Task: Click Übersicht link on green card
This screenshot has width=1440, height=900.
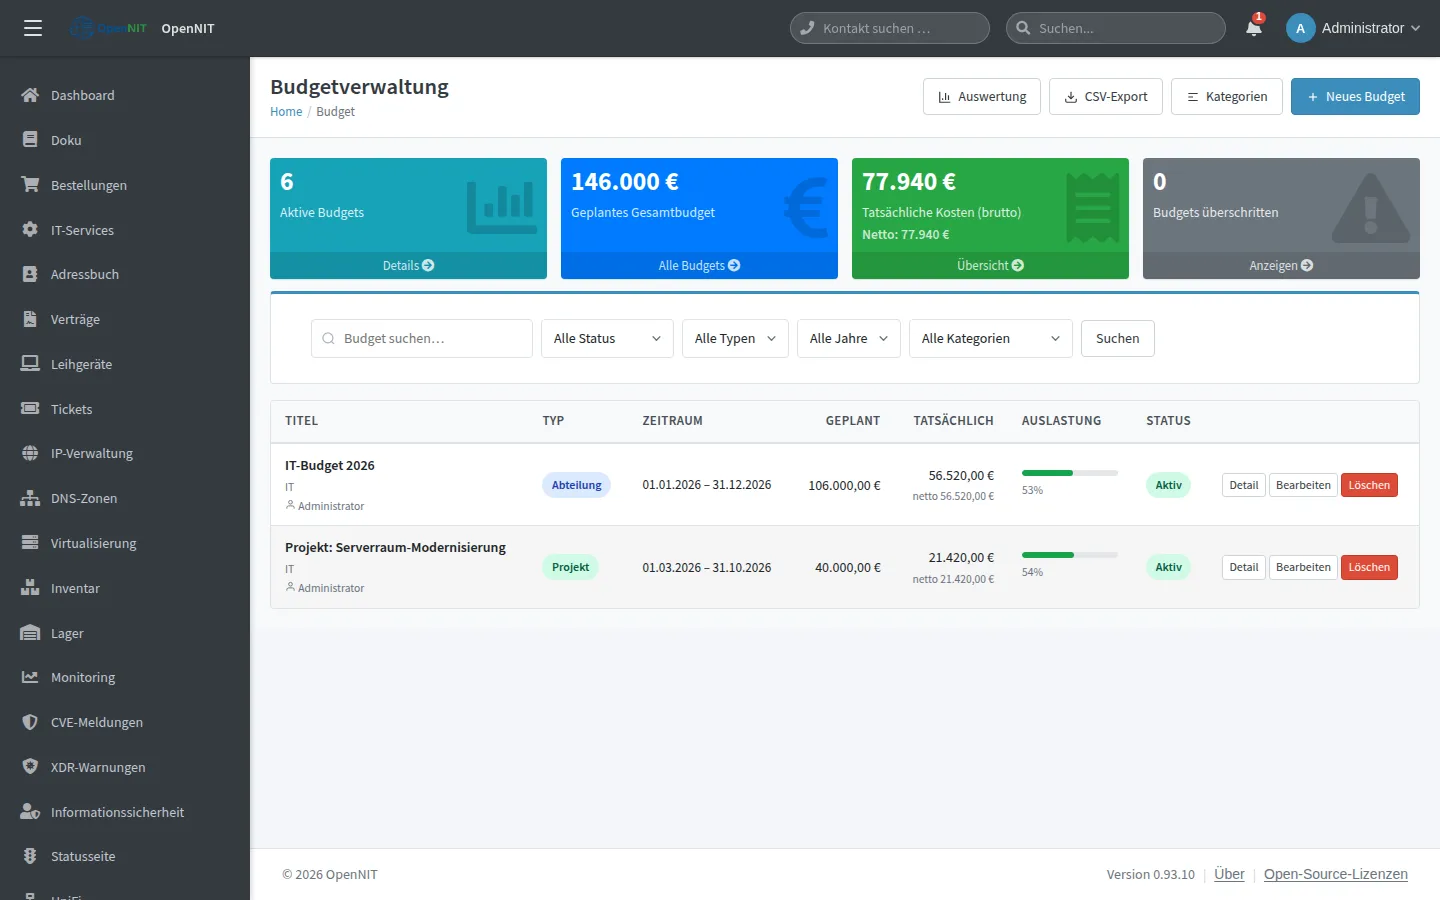Action: pyautogui.click(x=990, y=265)
